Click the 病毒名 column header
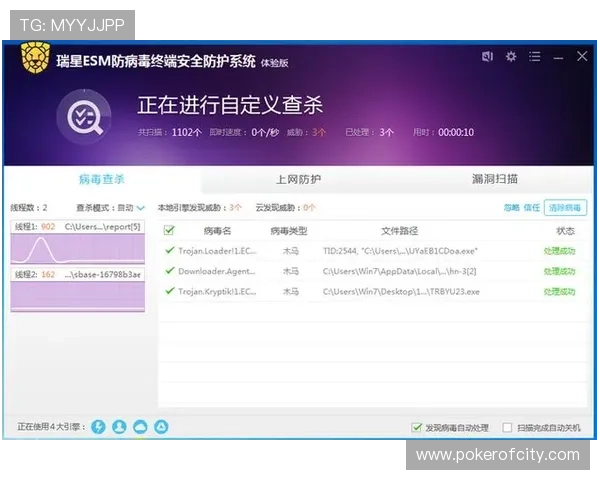Screen dimensions: 600x480 (x=217, y=231)
